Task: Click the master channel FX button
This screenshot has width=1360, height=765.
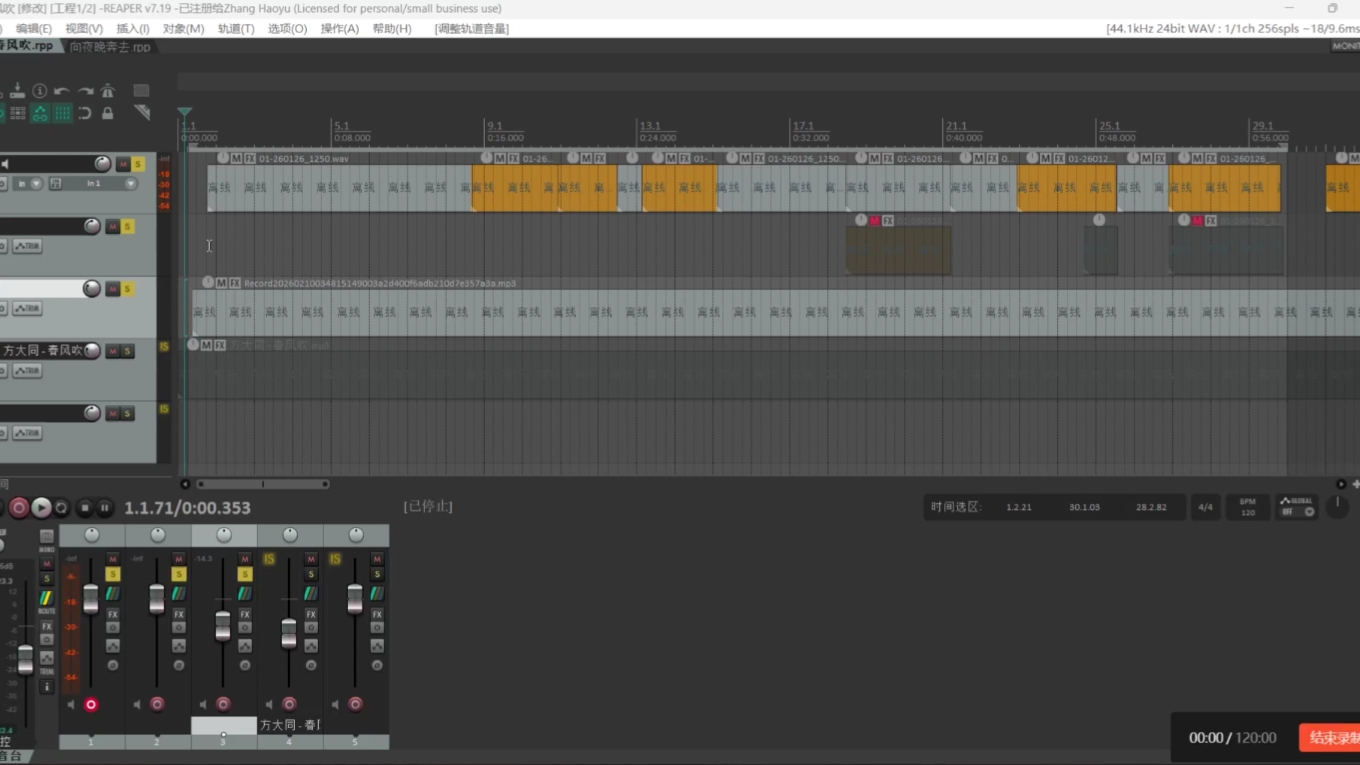Action: click(46, 627)
